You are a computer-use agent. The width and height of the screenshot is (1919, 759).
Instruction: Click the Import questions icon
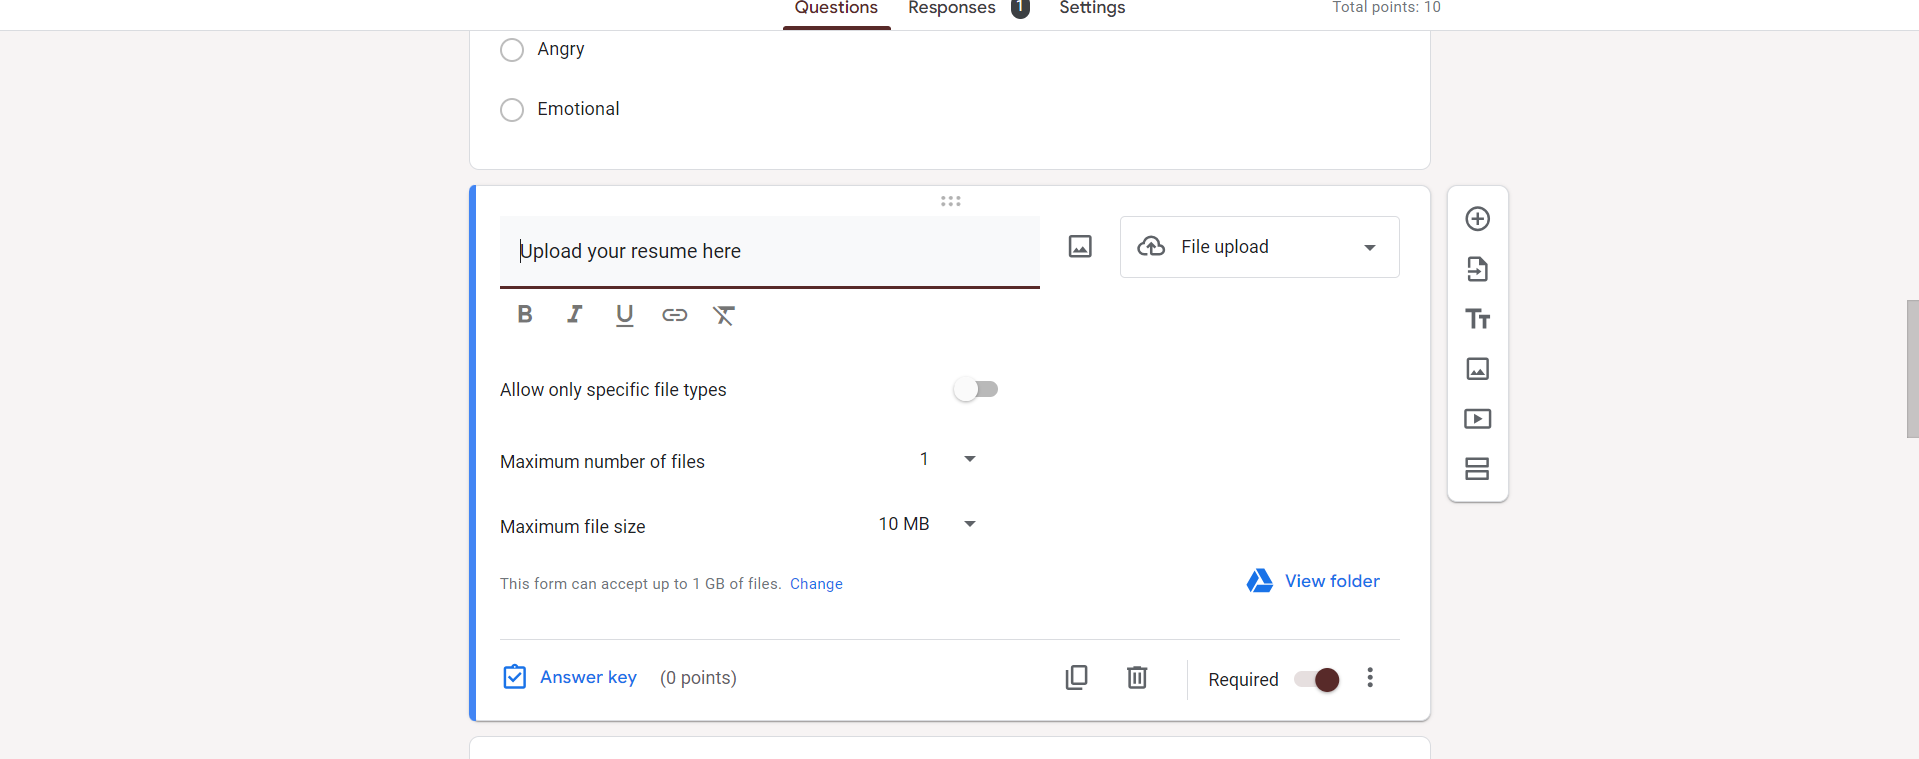pyautogui.click(x=1477, y=269)
